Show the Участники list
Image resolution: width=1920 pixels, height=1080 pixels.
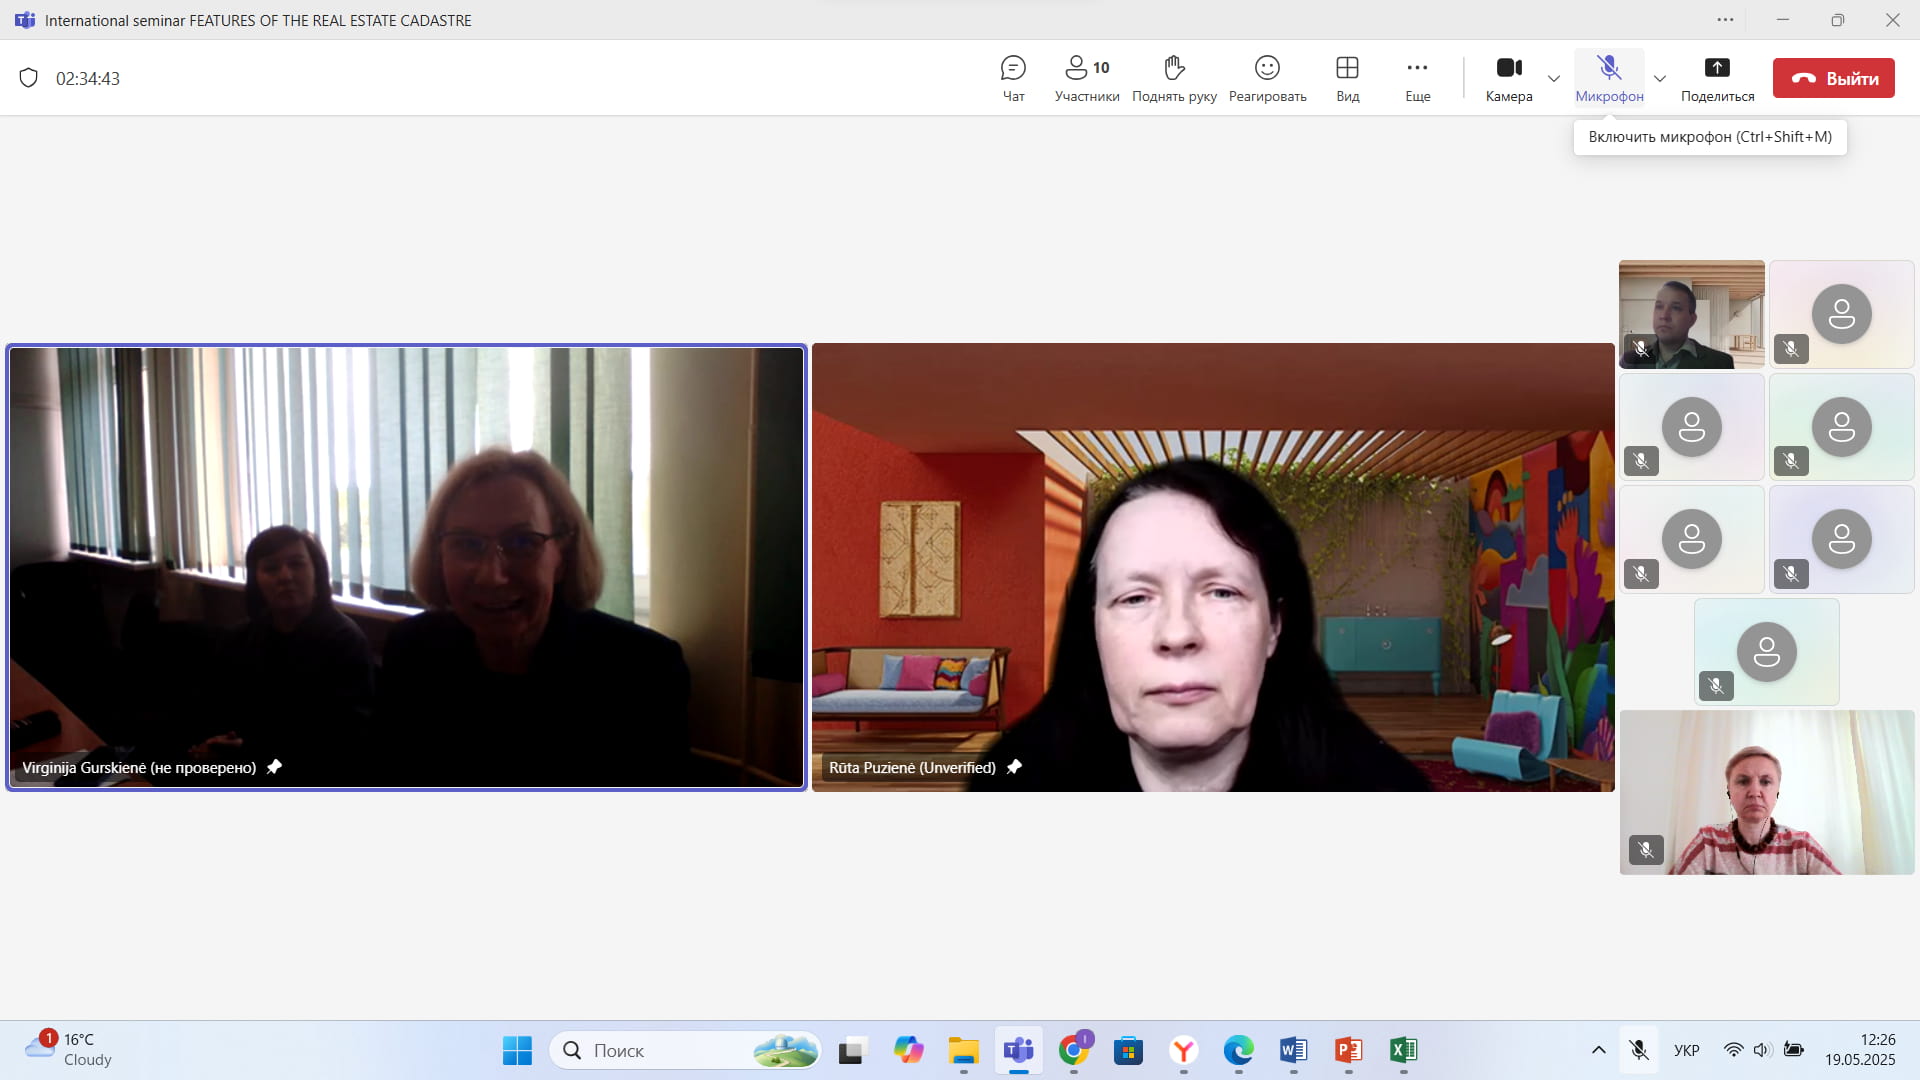[x=1087, y=78]
